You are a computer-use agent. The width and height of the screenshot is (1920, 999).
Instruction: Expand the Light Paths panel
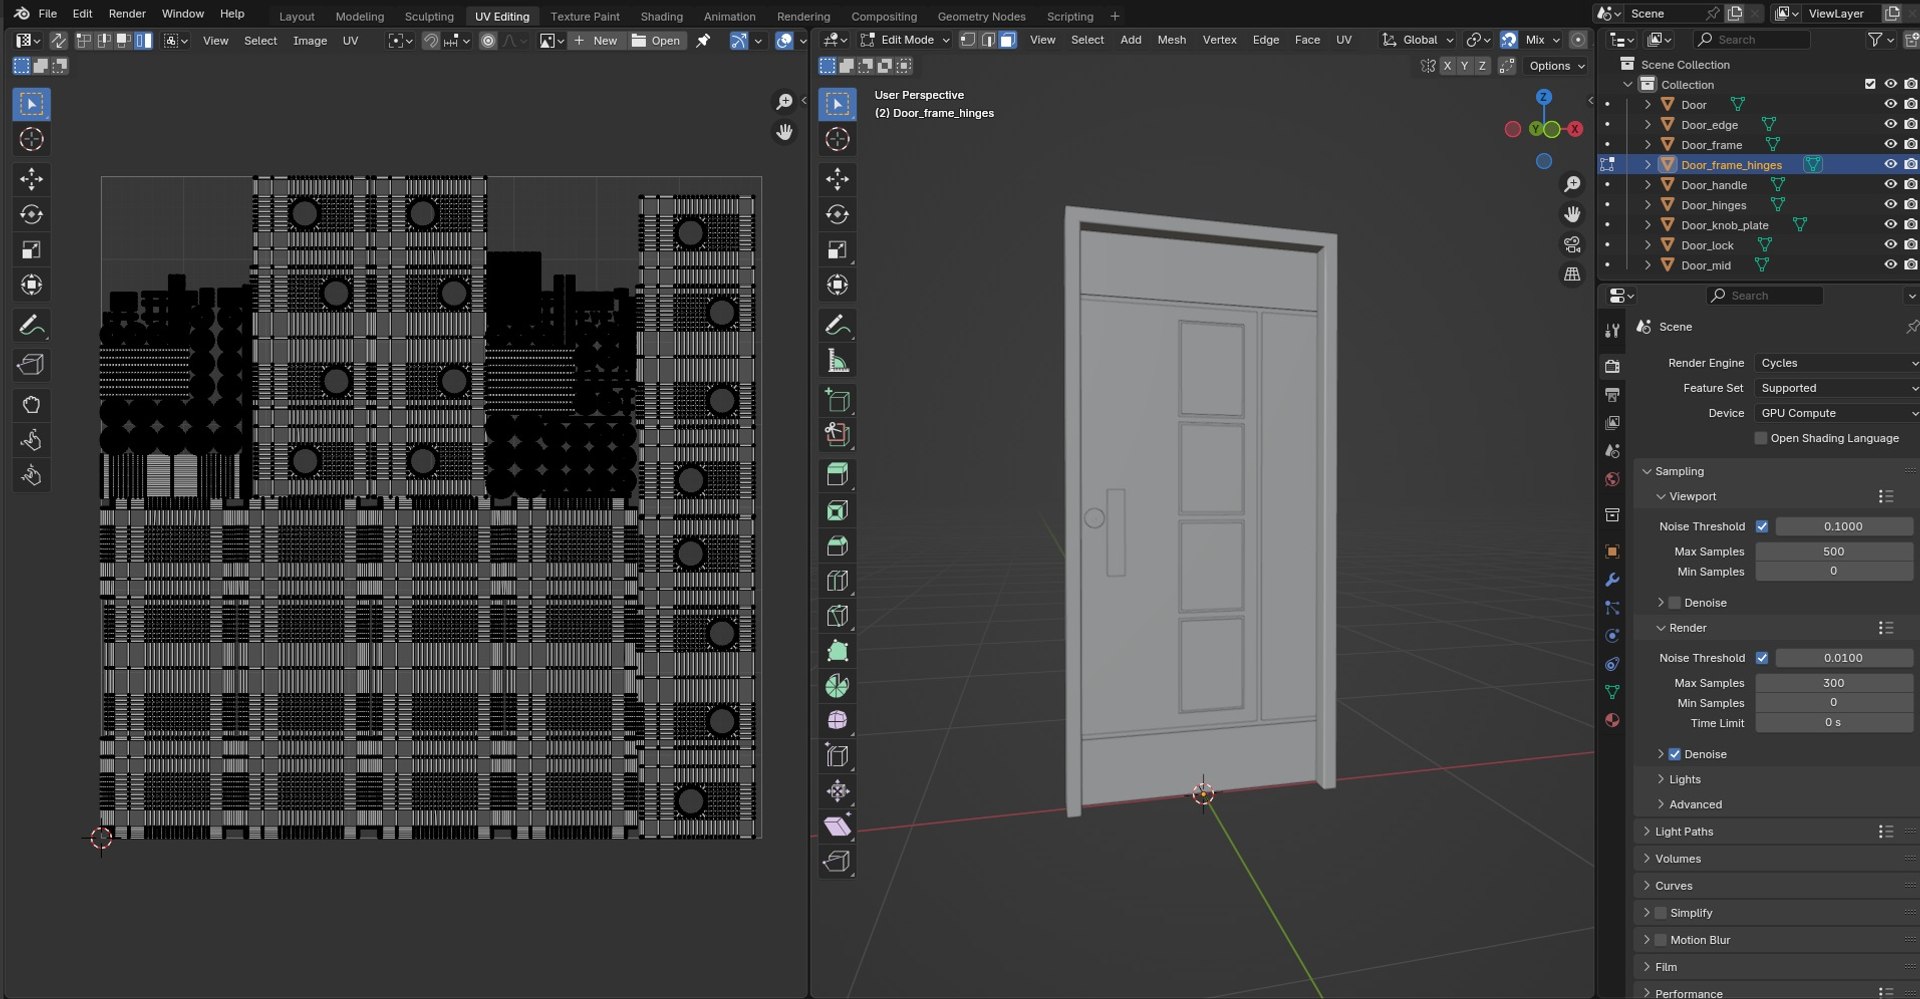click(x=1683, y=832)
